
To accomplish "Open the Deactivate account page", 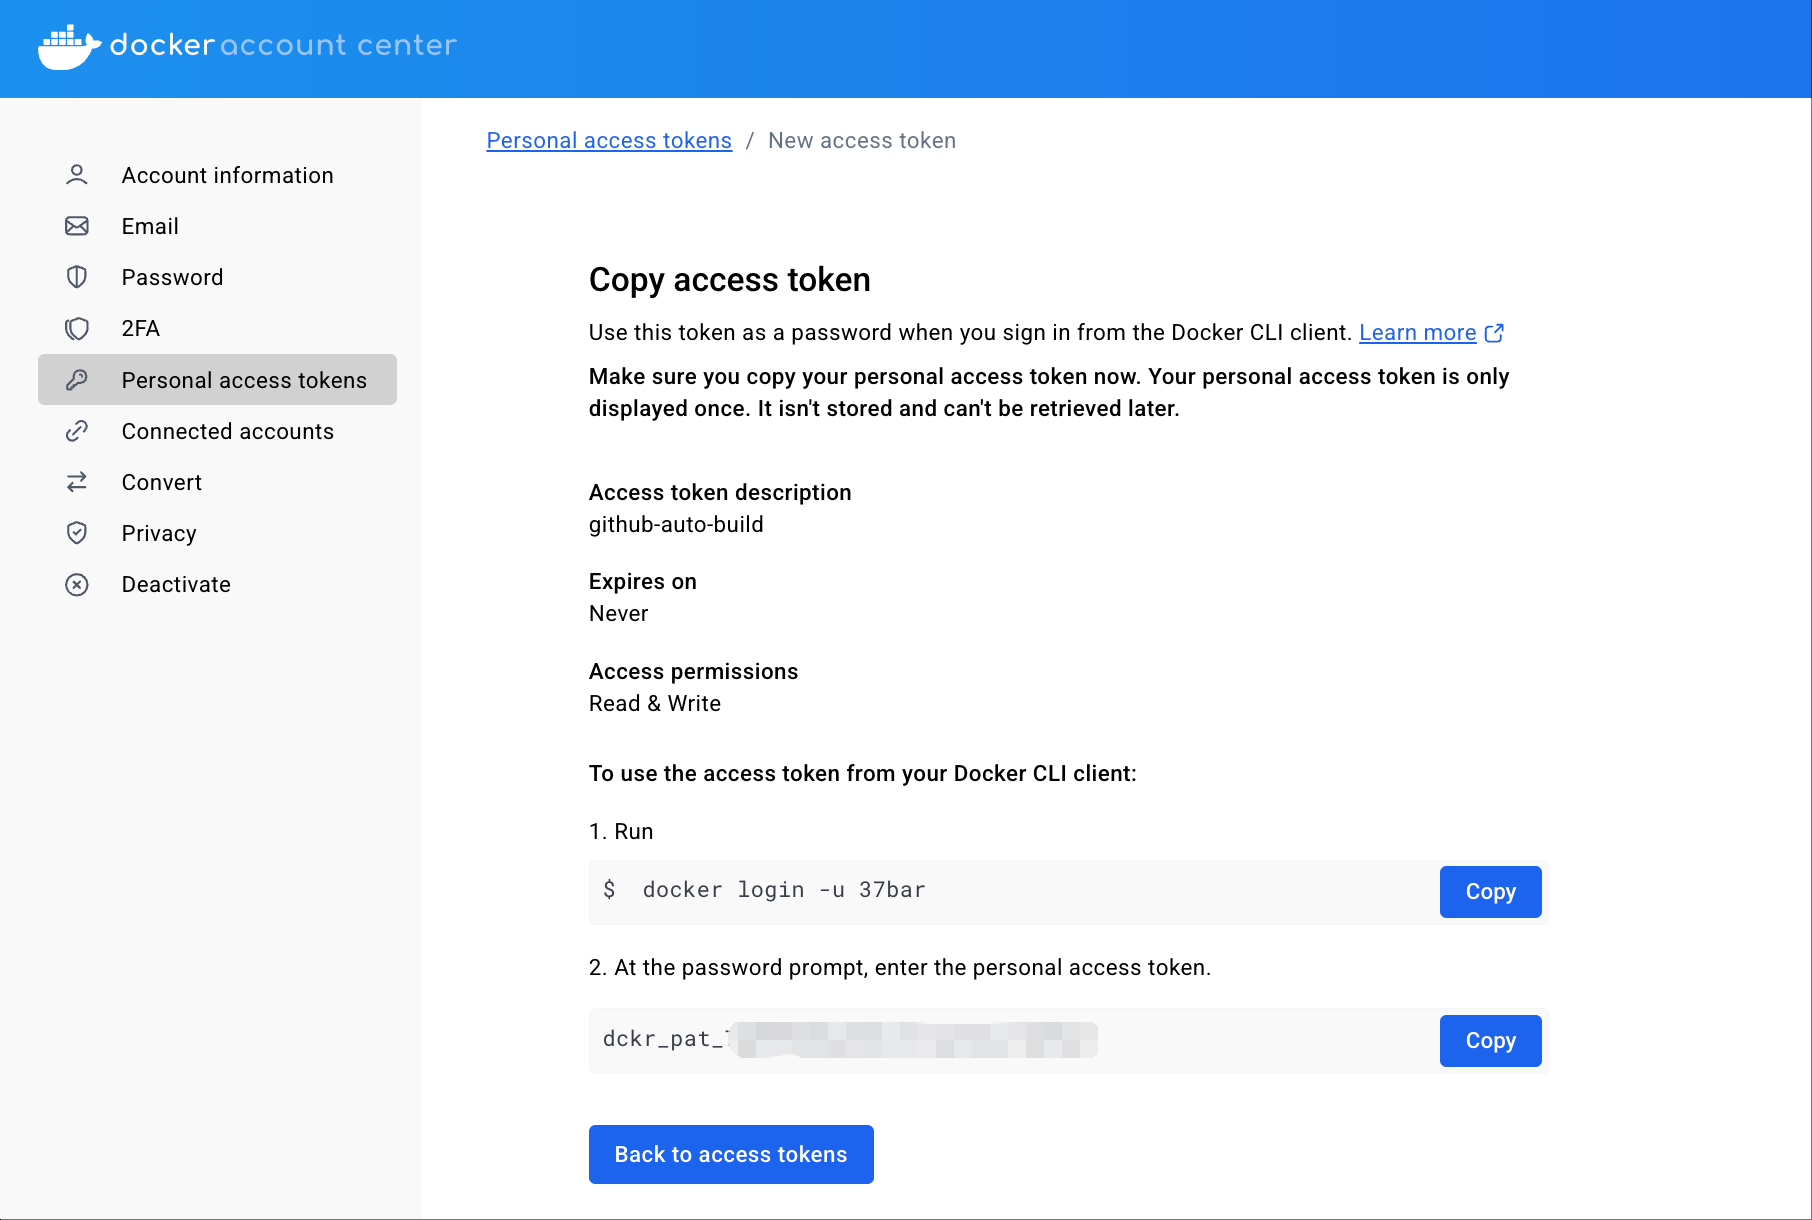I will [x=217, y=584].
